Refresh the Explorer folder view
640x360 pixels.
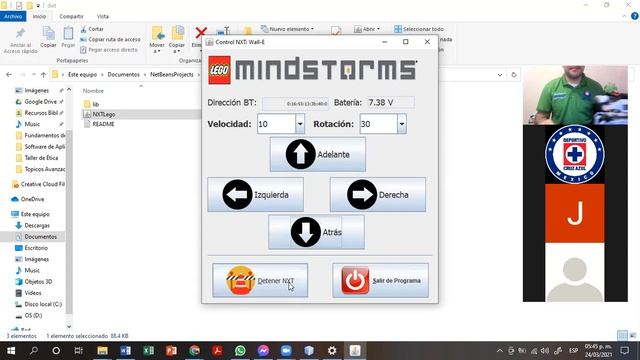click(x=514, y=75)
